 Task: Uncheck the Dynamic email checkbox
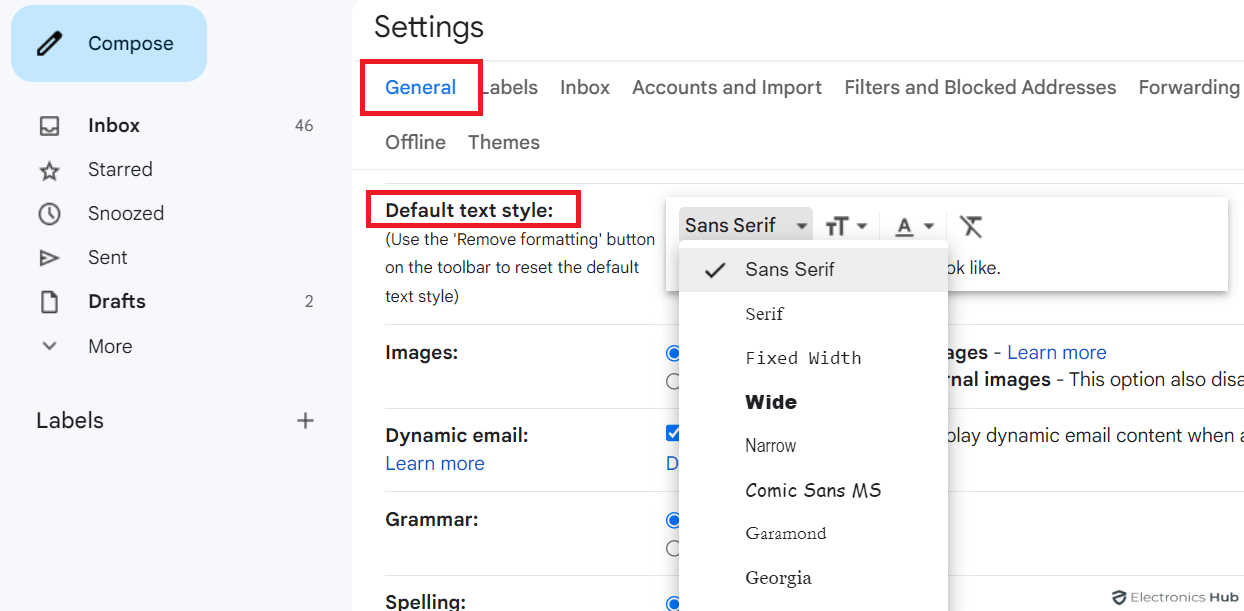pos(672,435)
